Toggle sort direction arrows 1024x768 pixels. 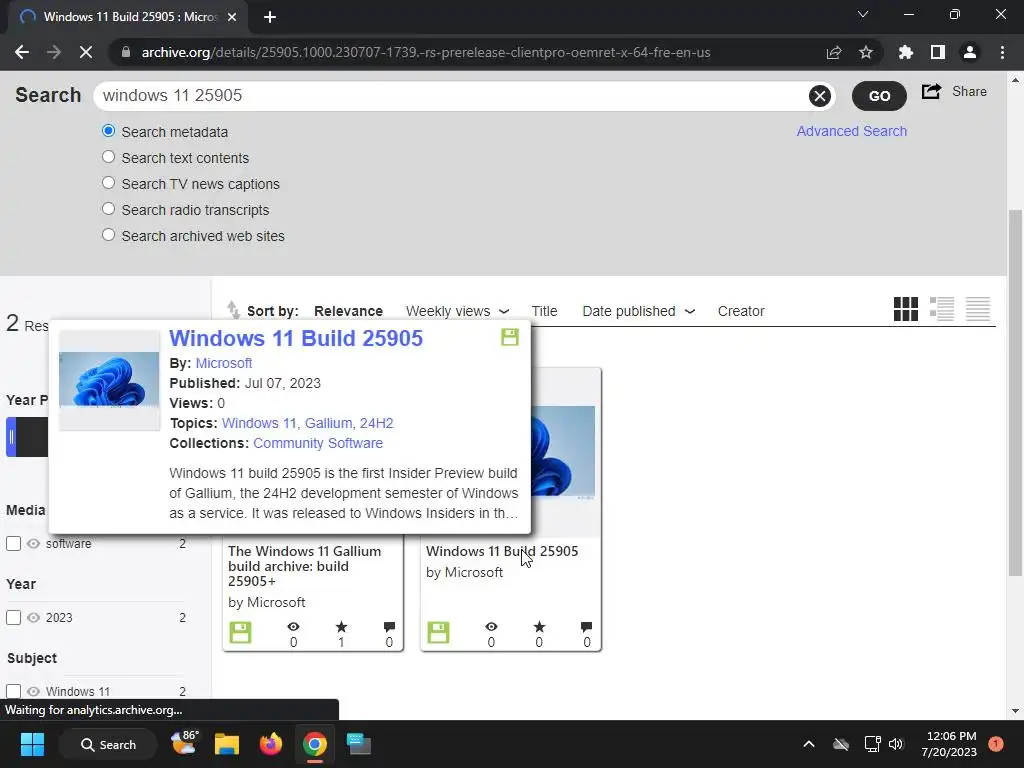tap(232, 310)
